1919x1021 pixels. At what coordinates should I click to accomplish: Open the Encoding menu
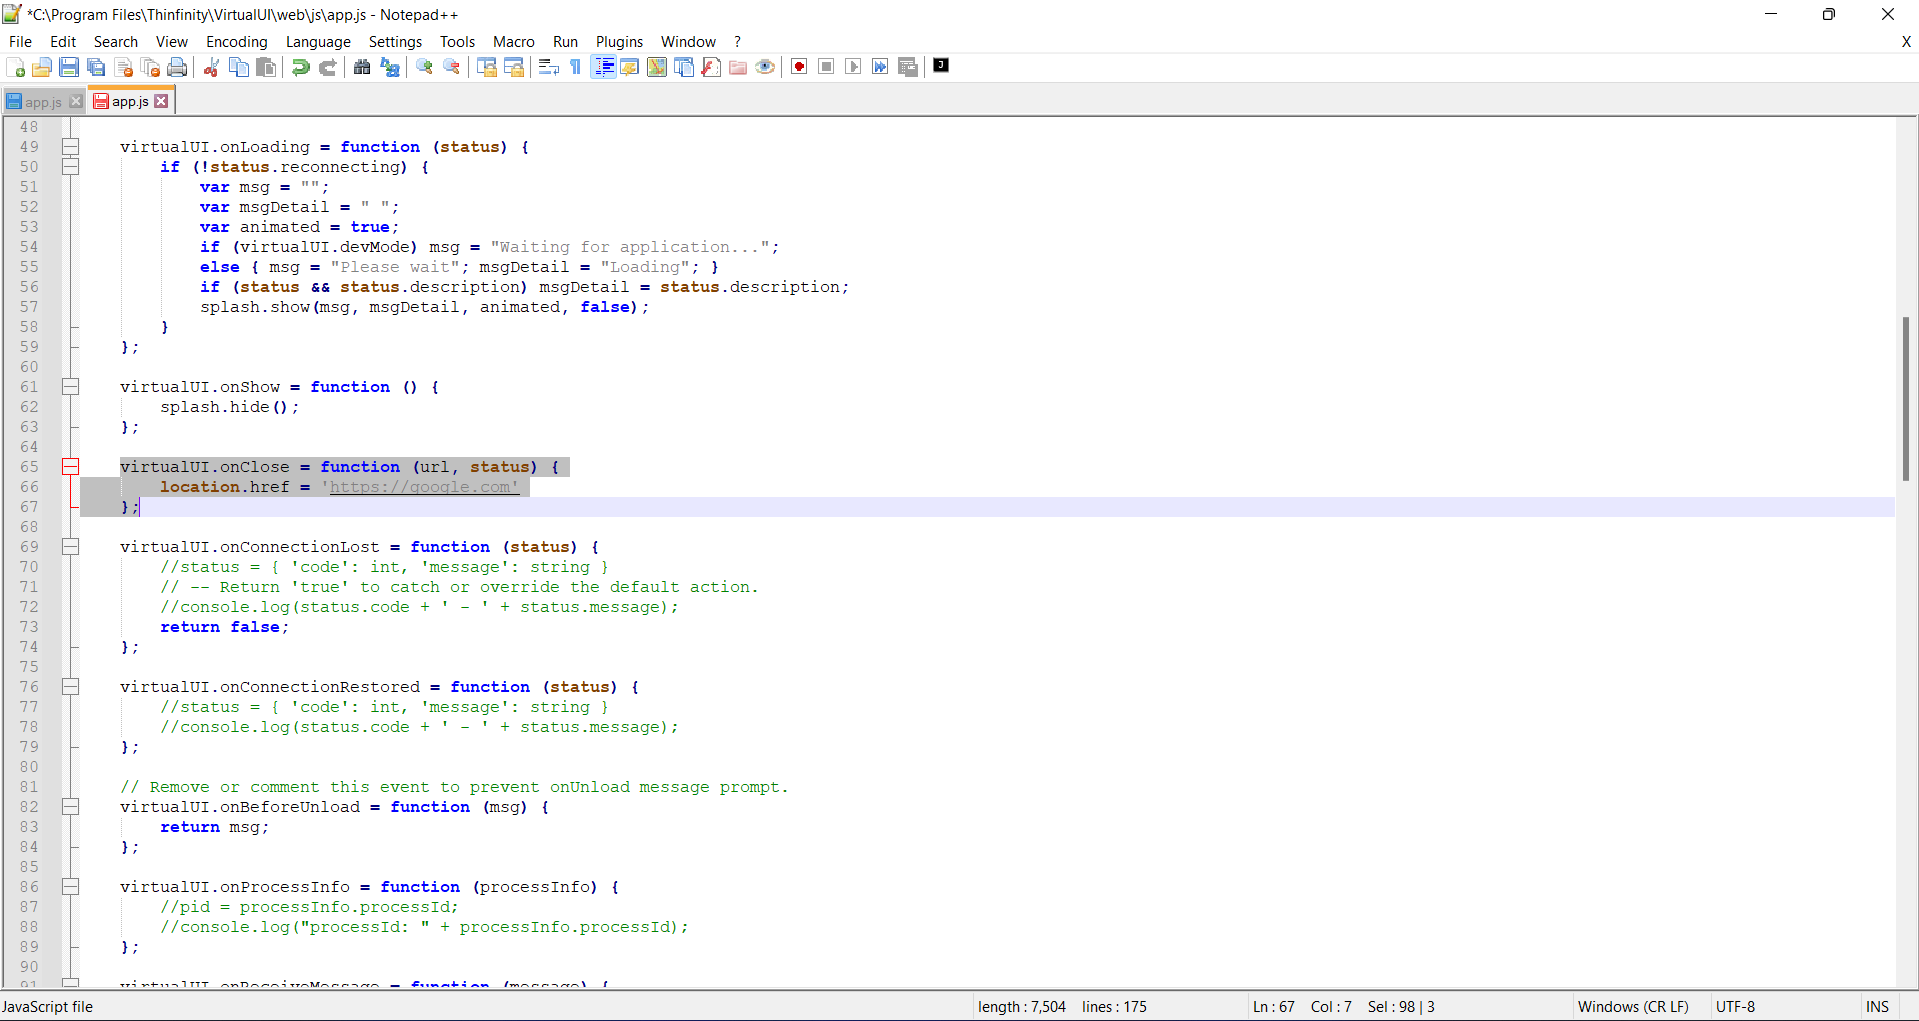point(237,42)
